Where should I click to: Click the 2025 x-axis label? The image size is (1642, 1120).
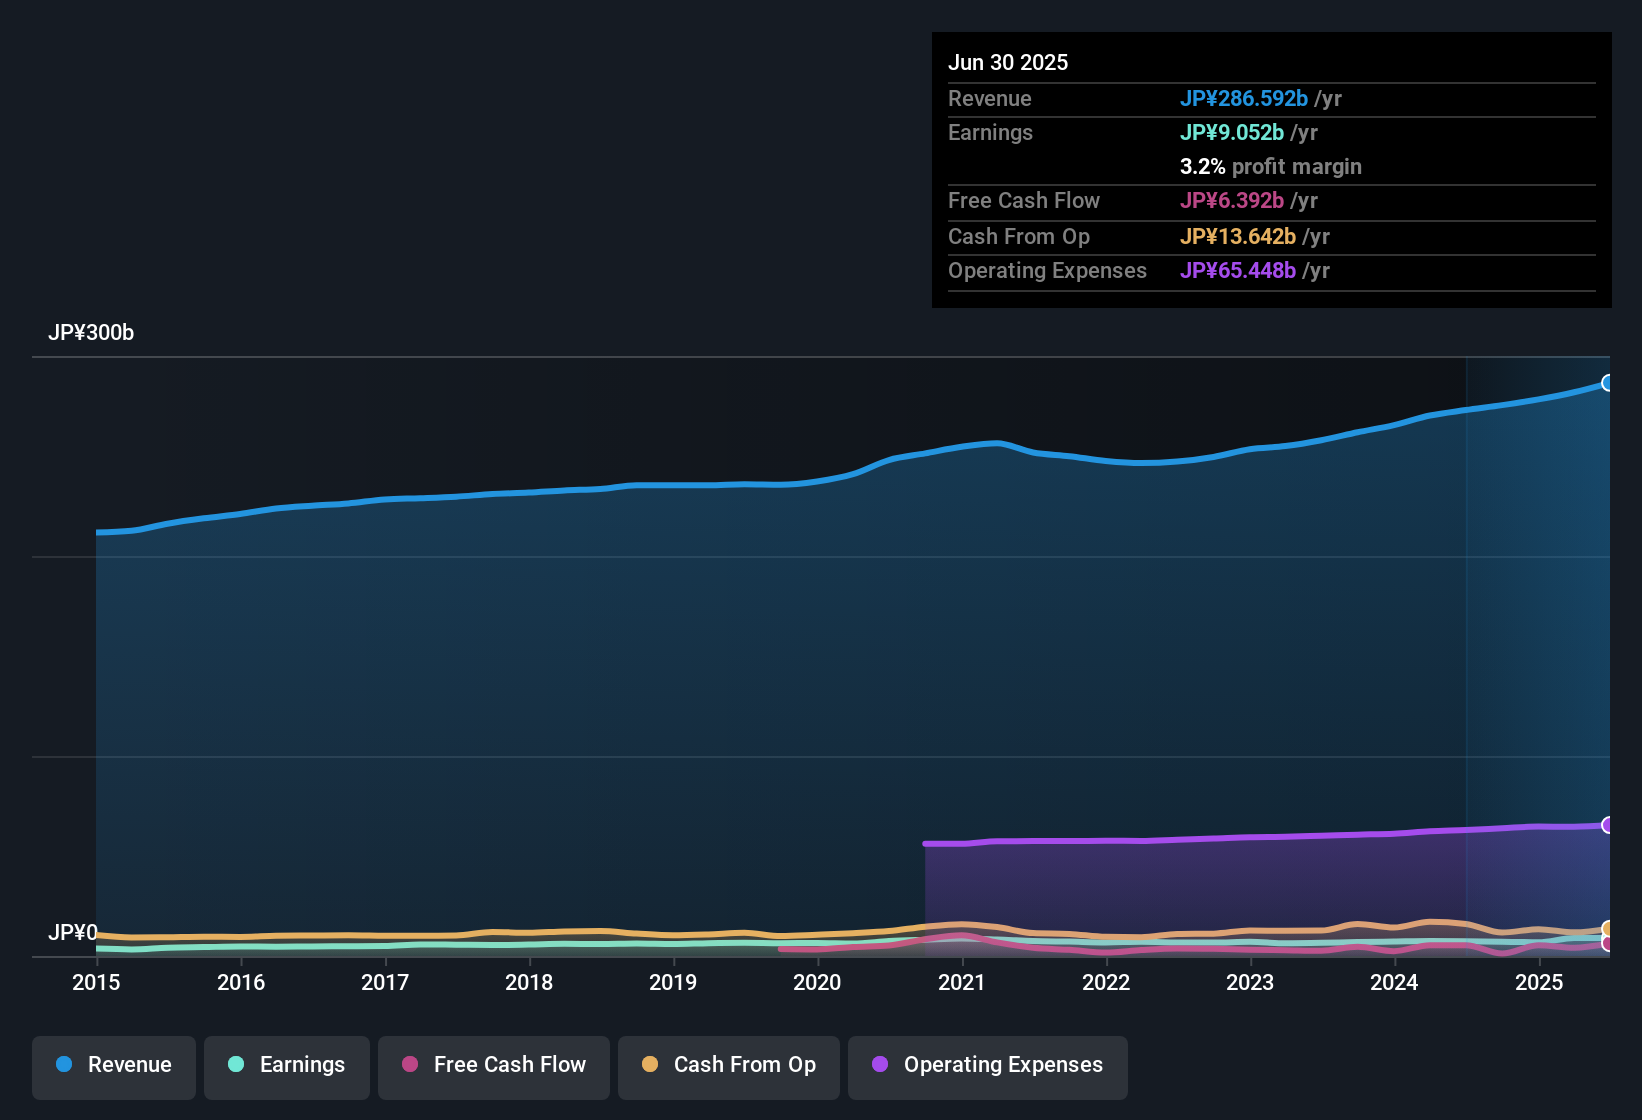coord(1539,983)
